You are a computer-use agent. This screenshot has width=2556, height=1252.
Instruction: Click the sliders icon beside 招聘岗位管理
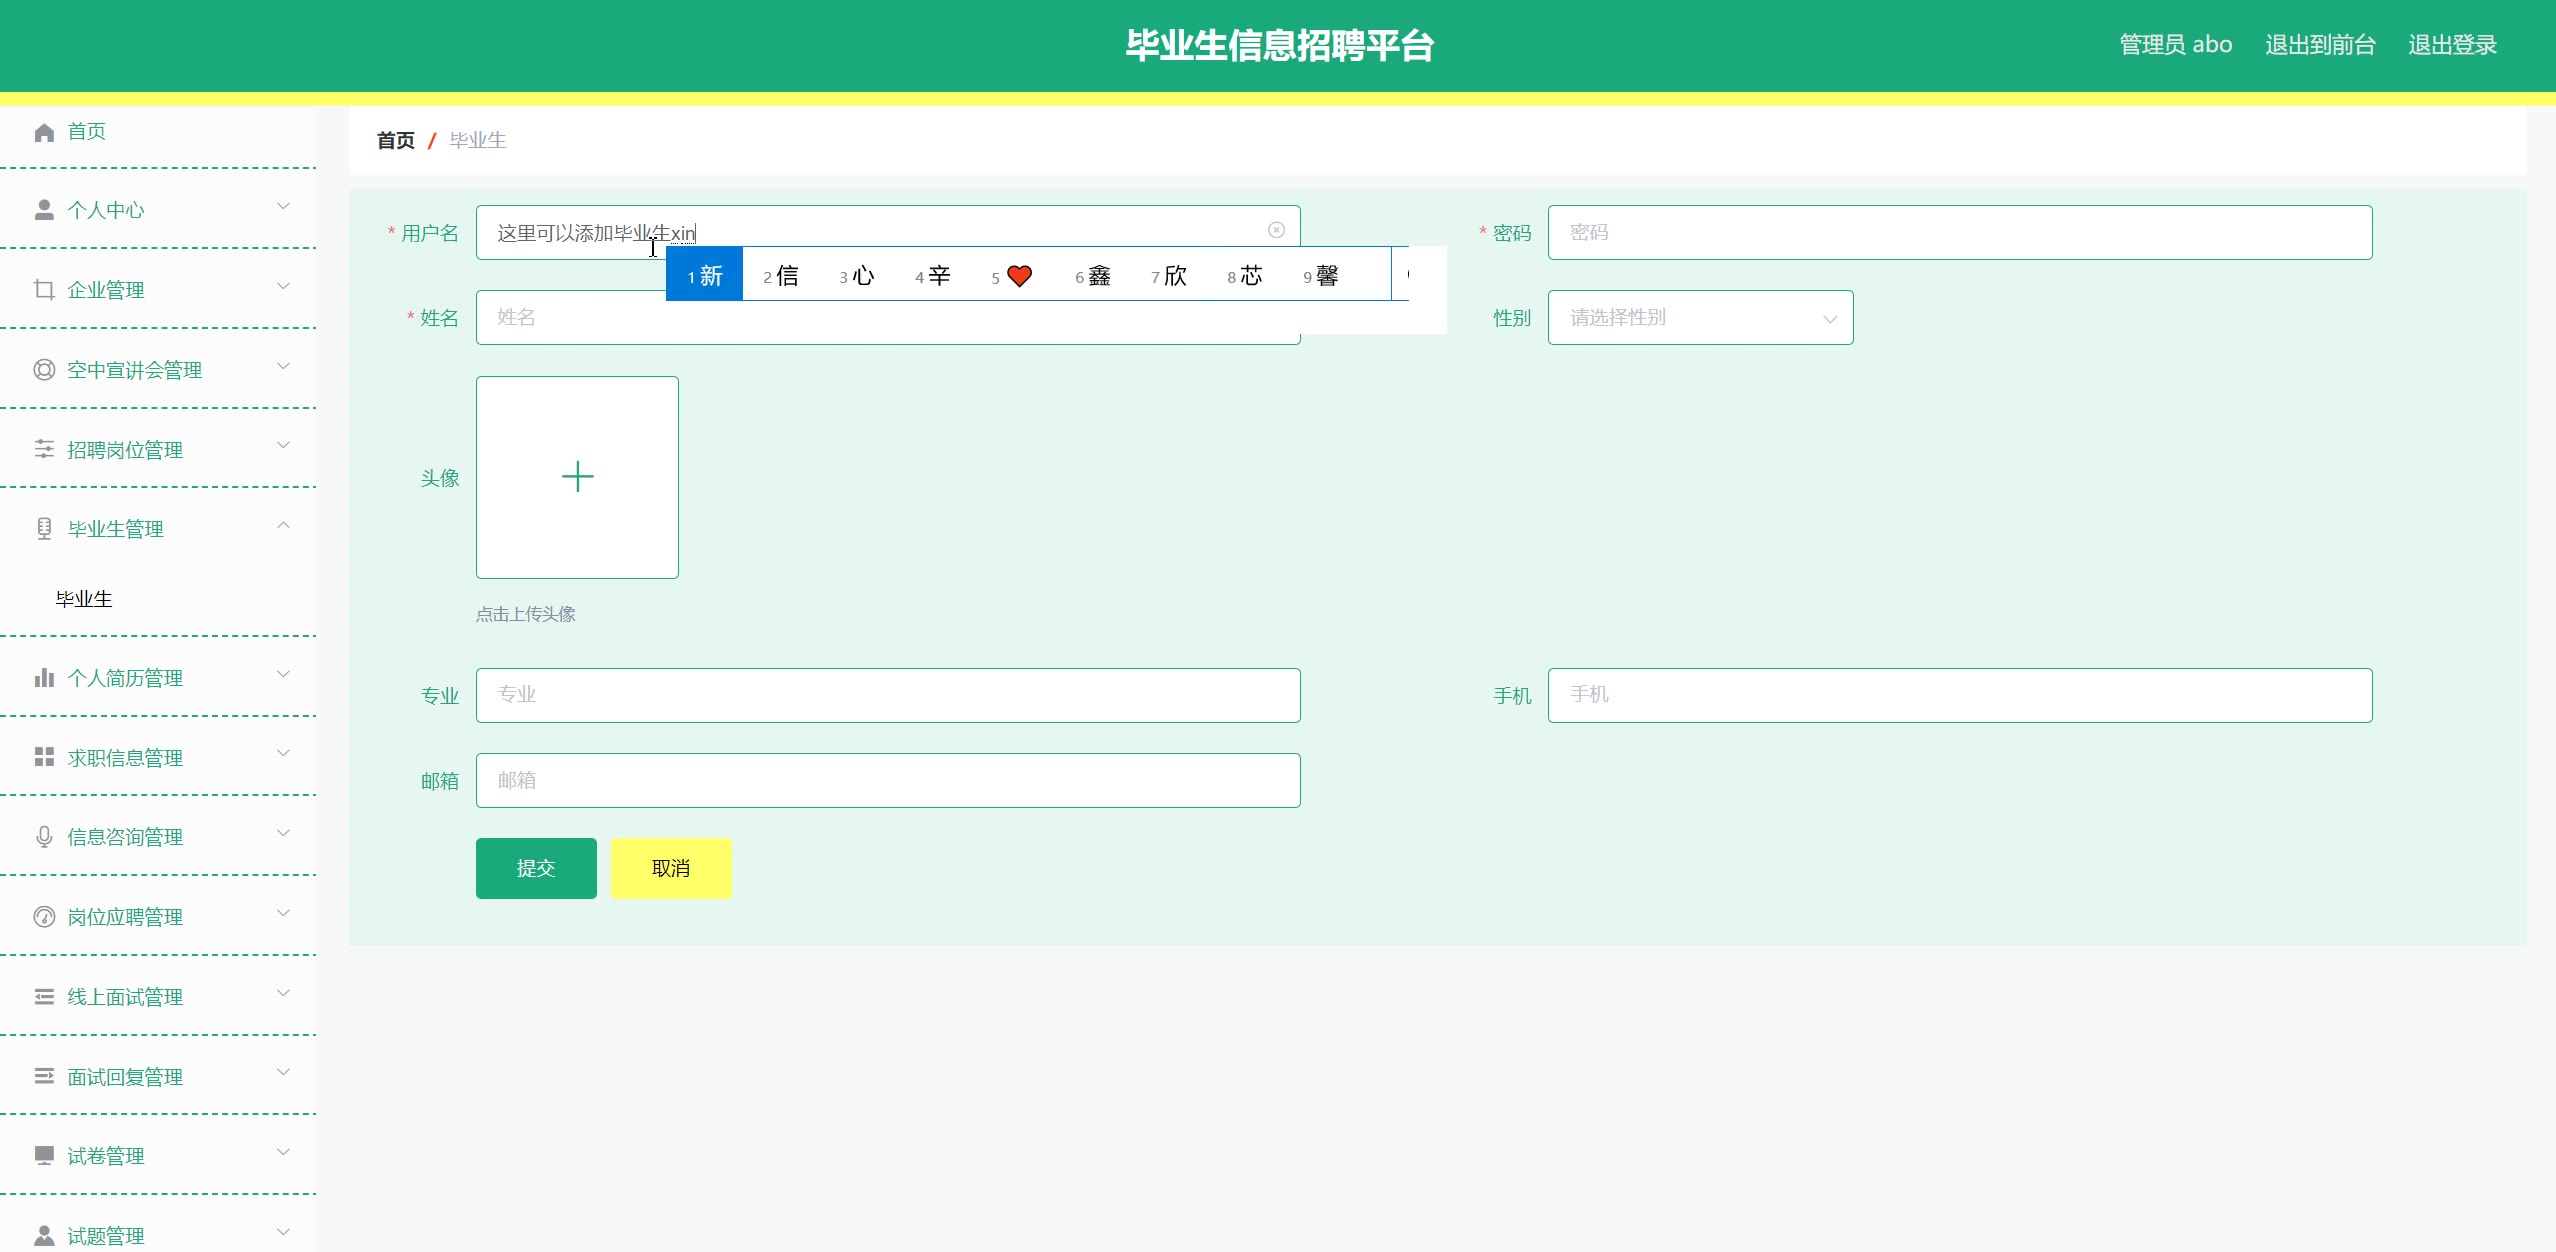(x=44, y=449)
